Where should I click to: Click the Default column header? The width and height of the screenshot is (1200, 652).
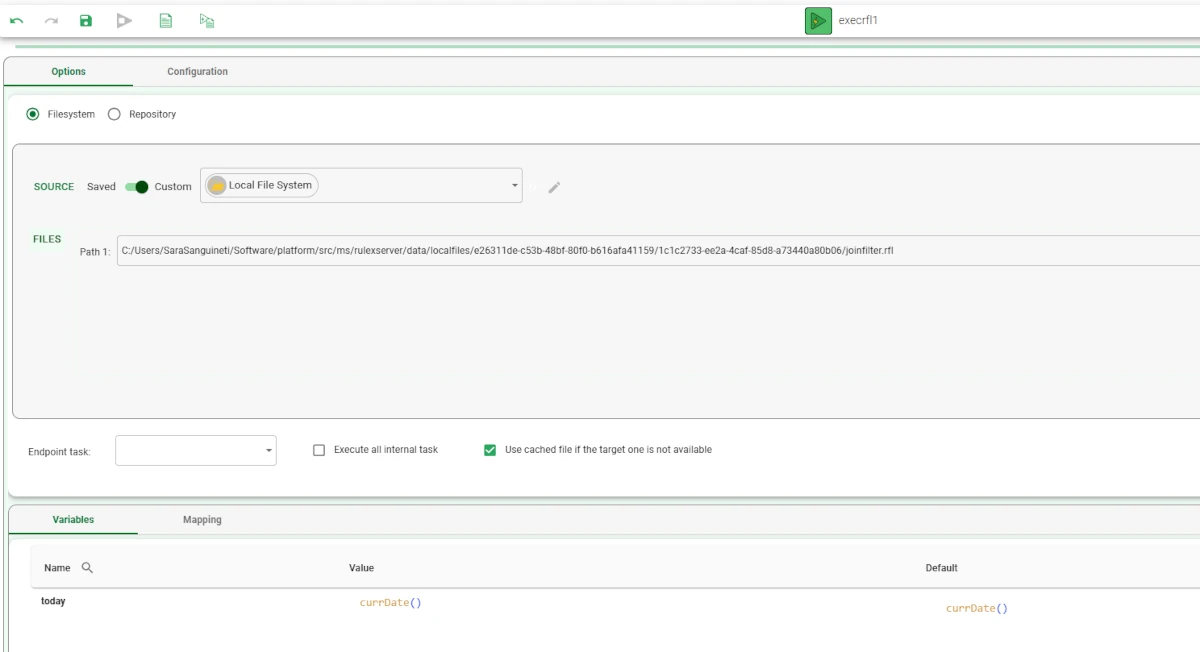point(941,568)
